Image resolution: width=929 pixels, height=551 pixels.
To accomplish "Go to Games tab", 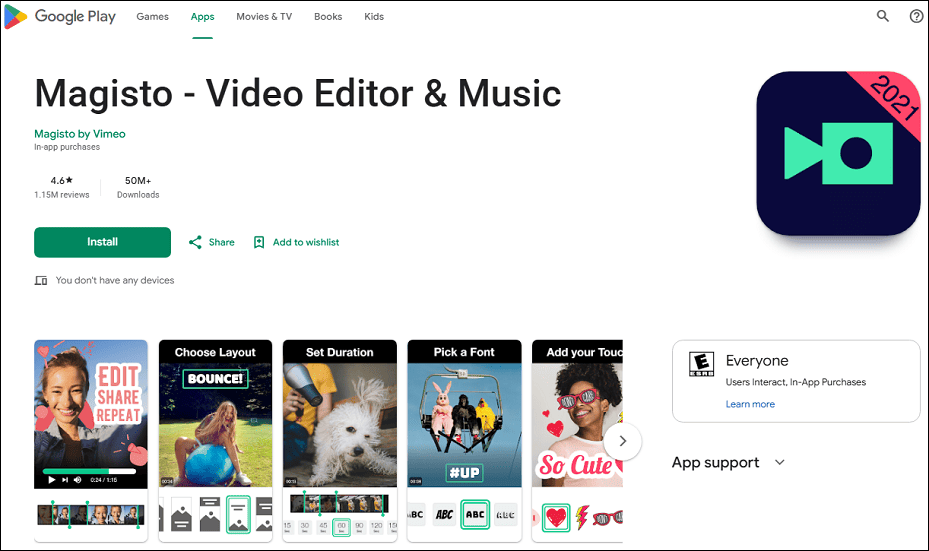I will (152, 17).
